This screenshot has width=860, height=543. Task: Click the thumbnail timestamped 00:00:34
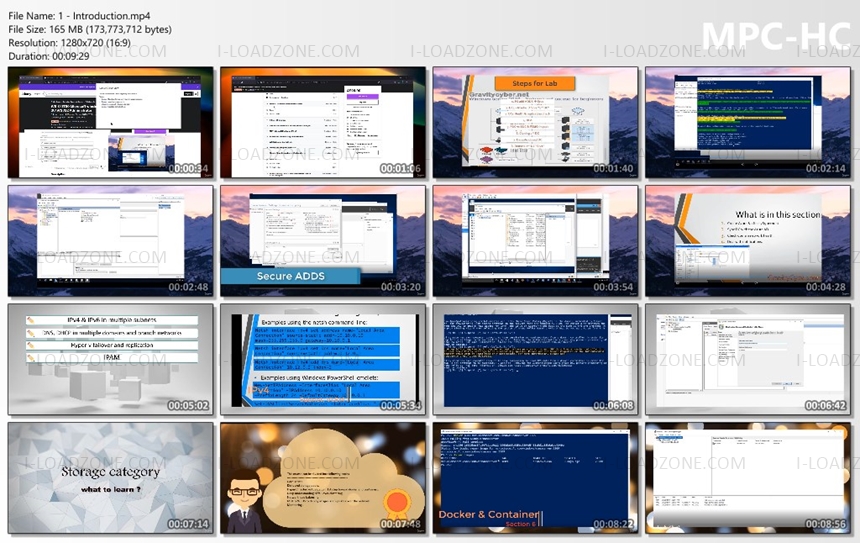(x=111, y=122)
